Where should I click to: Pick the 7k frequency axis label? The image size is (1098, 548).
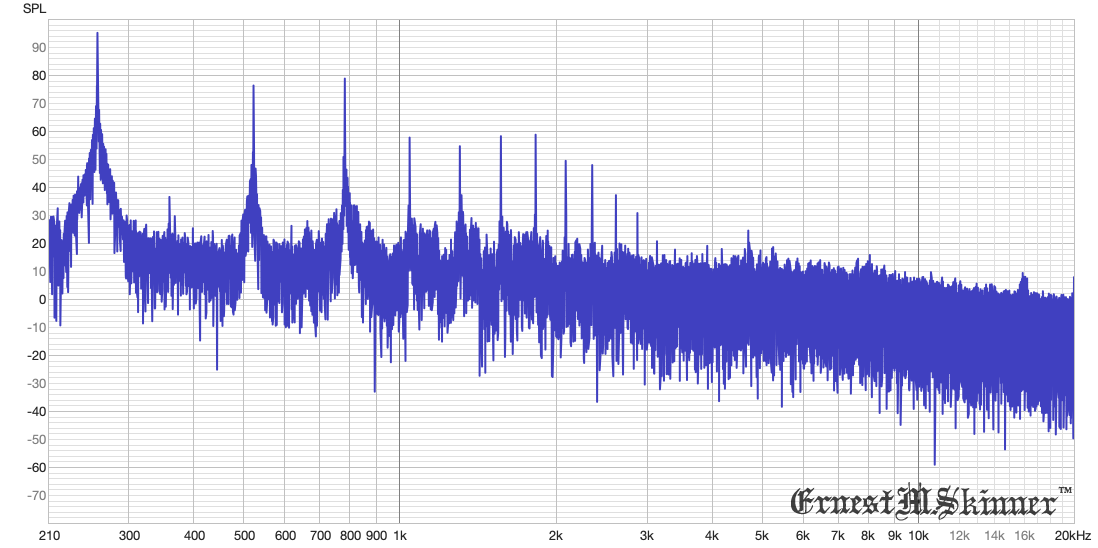[839, 535]
